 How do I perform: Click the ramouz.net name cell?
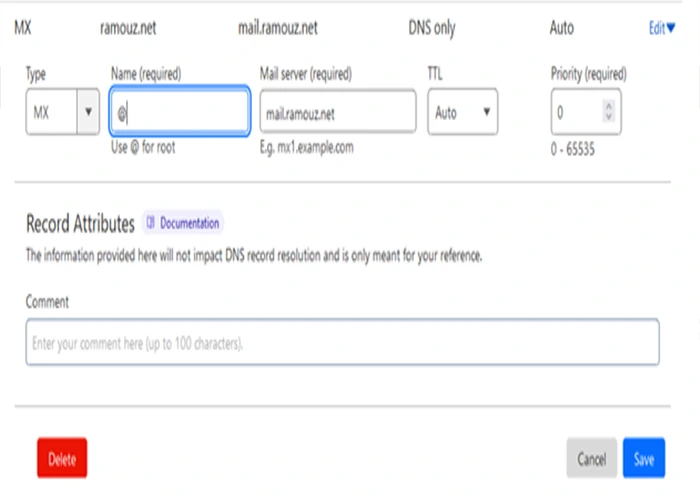(x=128, y=28)
